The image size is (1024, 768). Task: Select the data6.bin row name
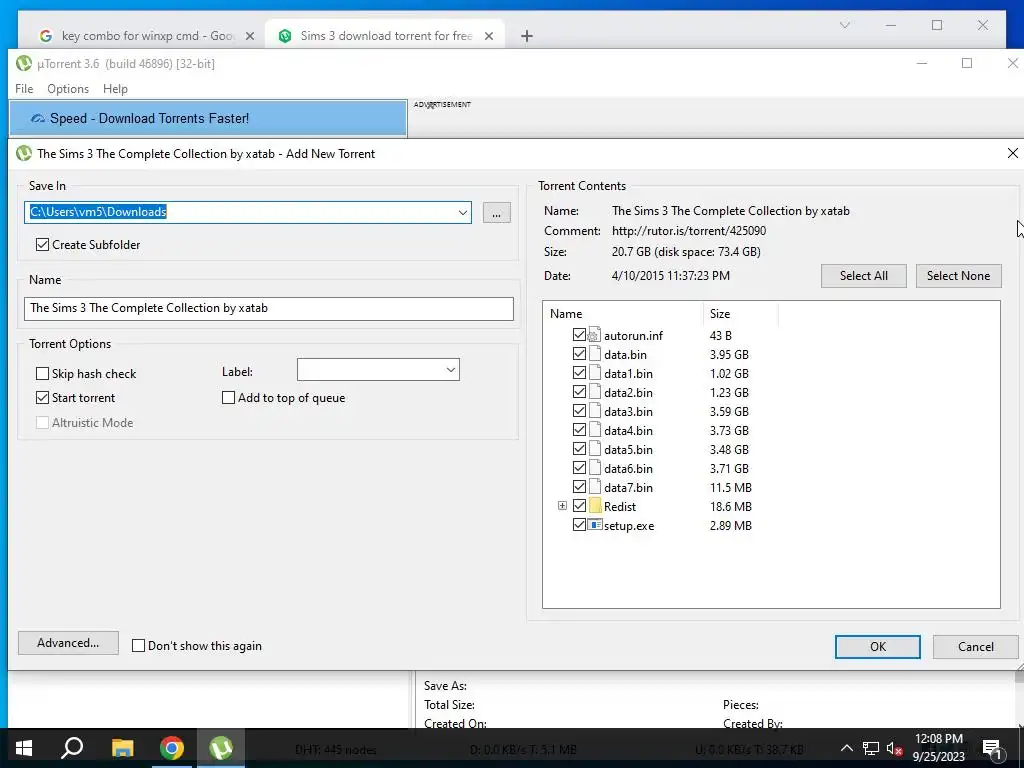pos(628,468)
